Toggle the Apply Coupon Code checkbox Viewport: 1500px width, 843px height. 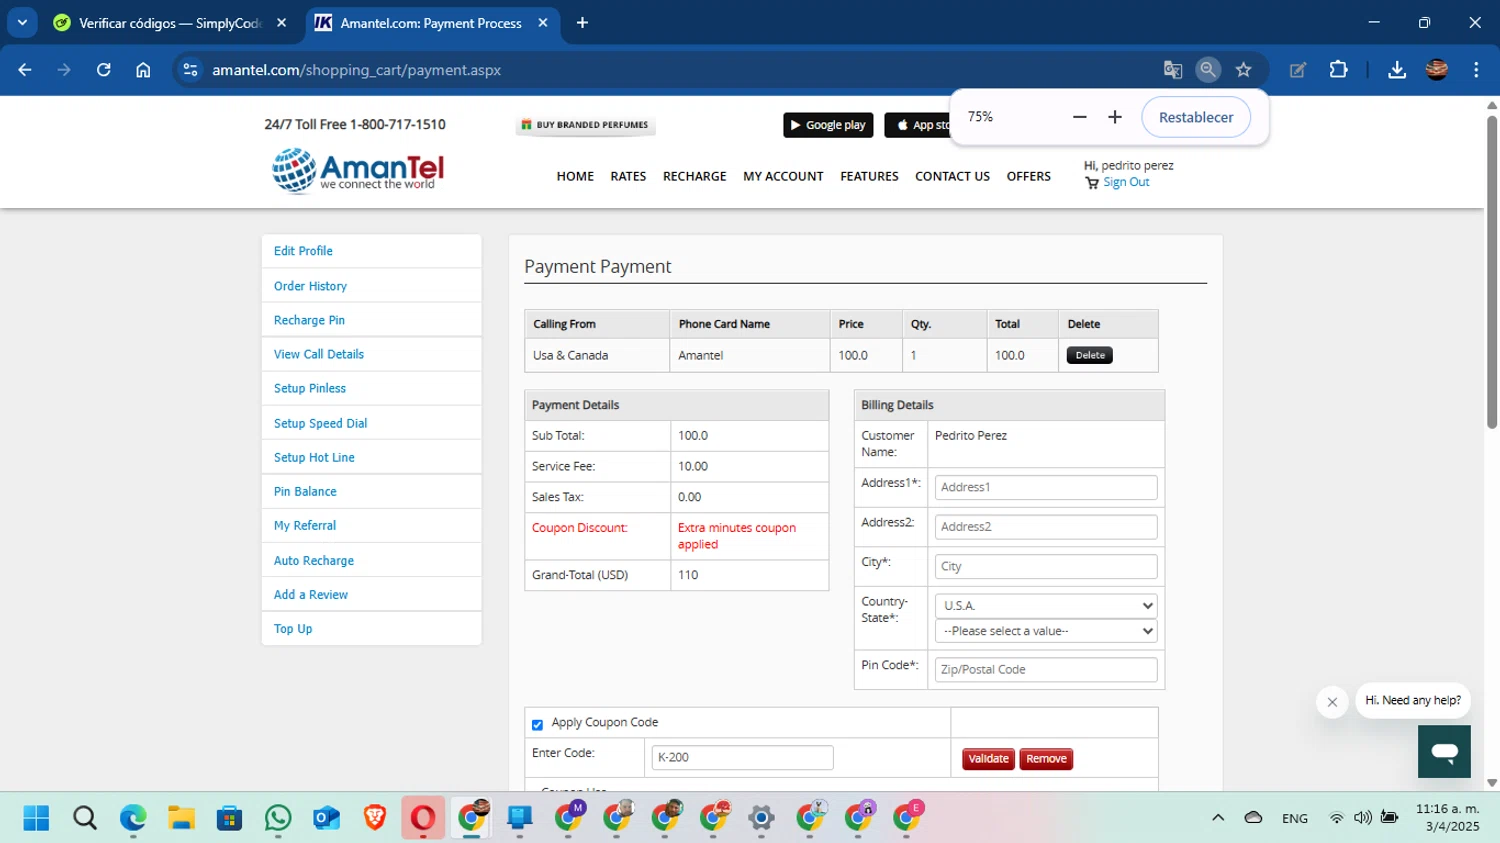click(x=537, y=724)
